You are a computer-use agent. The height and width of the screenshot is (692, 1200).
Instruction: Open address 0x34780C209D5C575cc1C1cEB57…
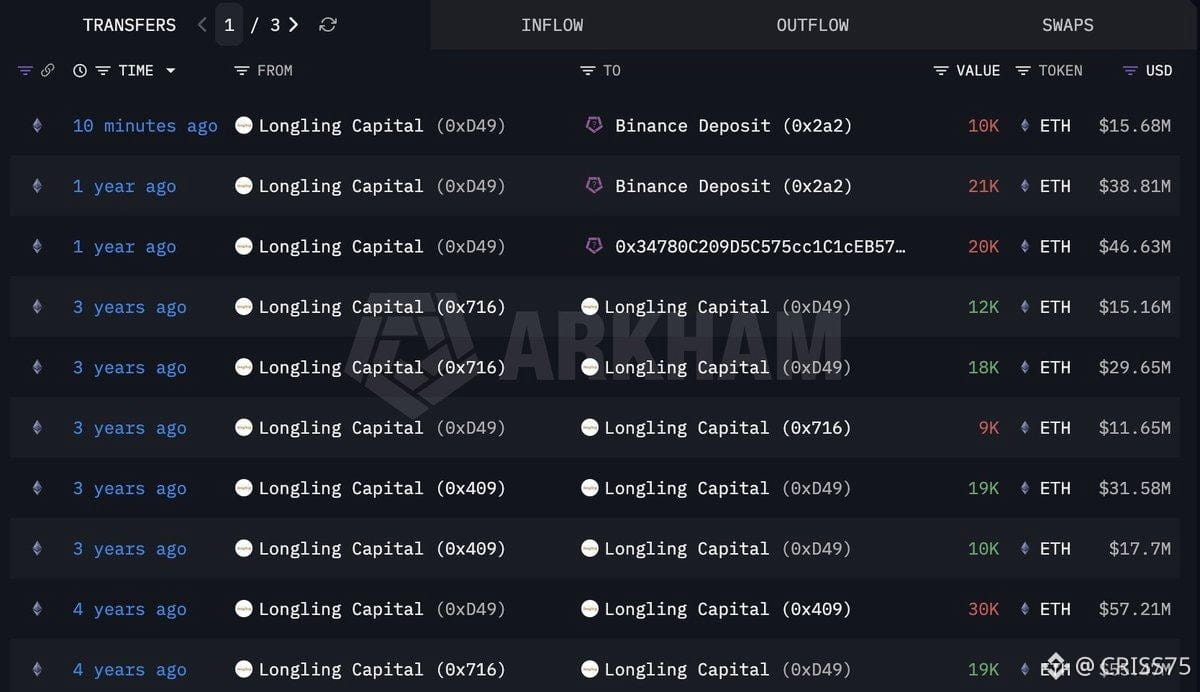760,246
